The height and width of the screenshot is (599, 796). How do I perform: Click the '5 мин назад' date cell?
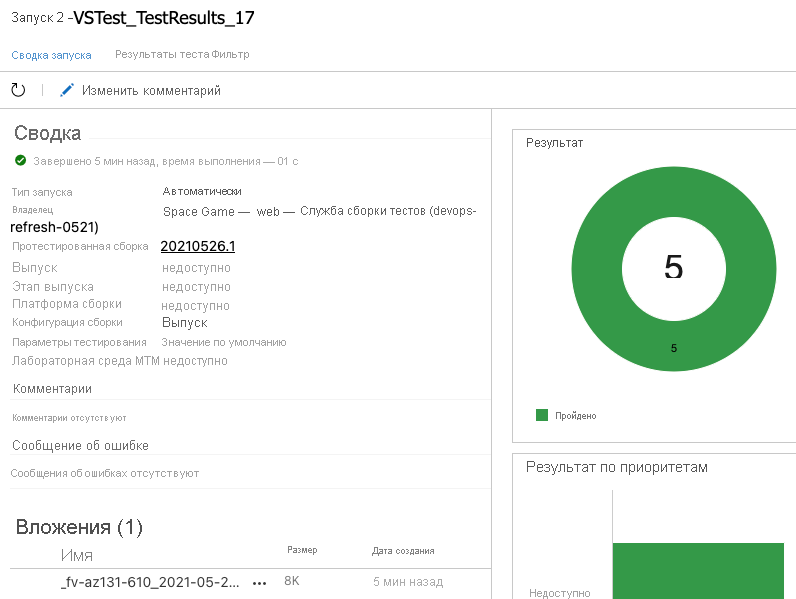pos(408,582)
